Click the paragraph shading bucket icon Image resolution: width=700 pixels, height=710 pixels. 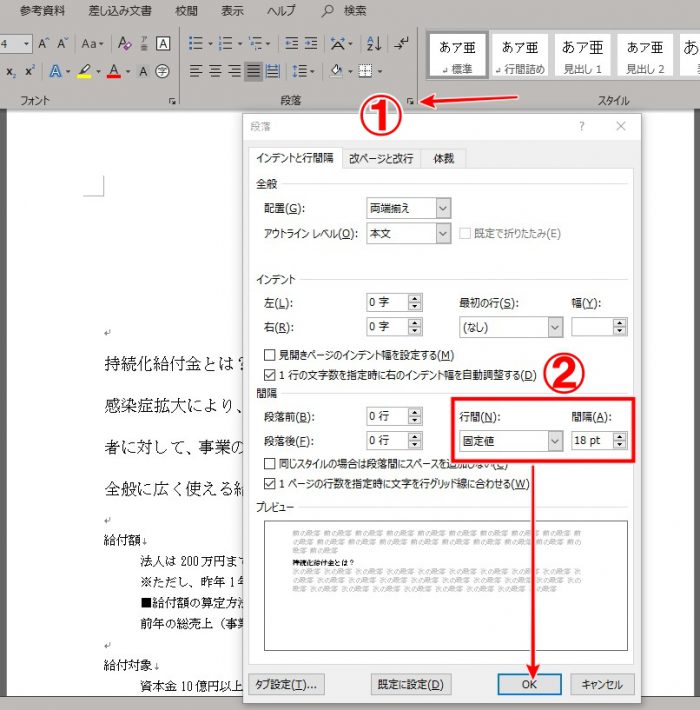coord(336,71)
